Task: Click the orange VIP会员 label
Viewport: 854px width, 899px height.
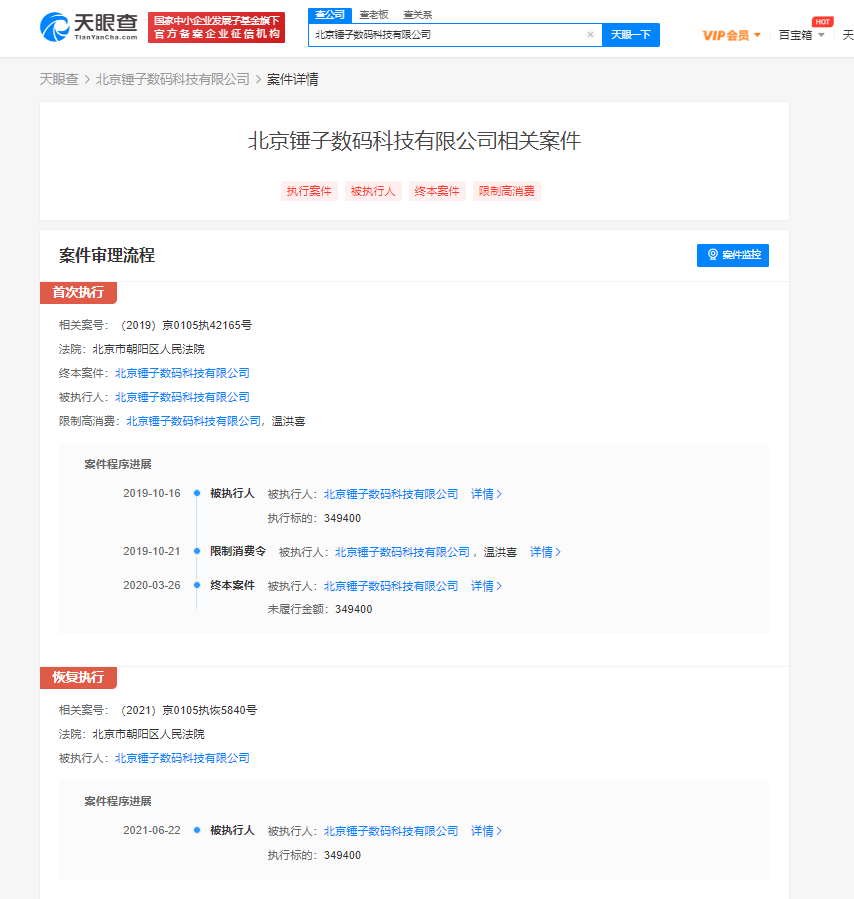Action: click(724, 33)
